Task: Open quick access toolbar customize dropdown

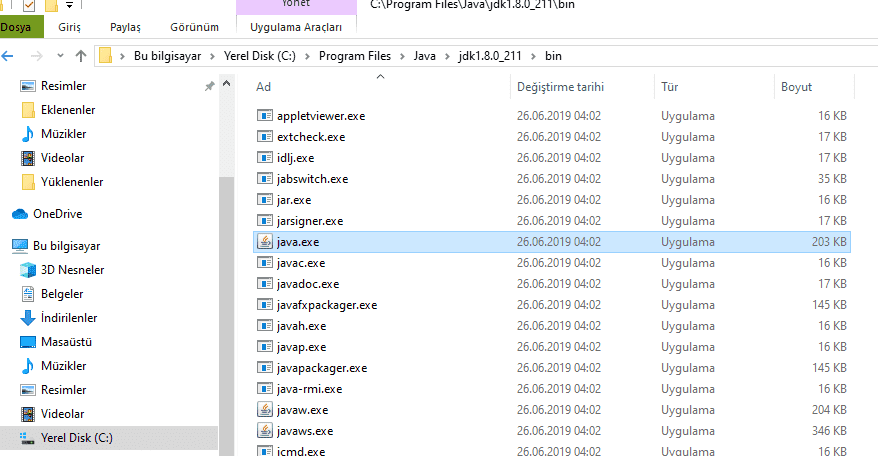Action: [x=69, y=5]
